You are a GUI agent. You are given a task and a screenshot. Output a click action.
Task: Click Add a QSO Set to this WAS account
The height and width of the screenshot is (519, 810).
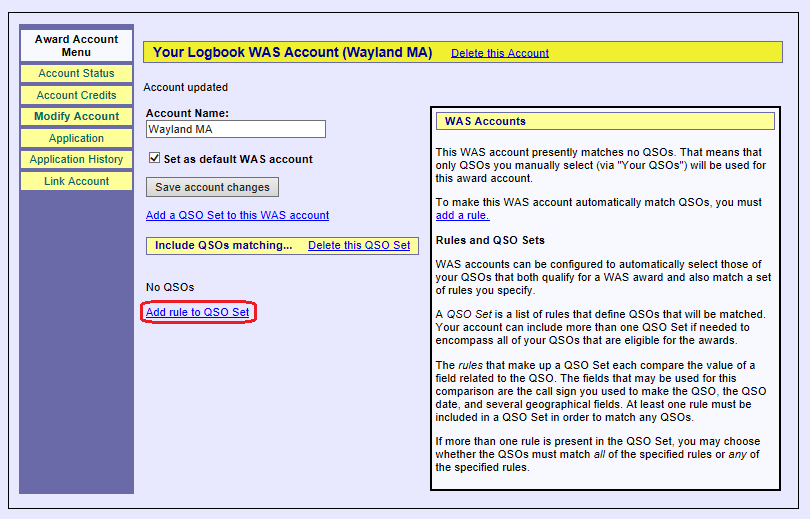(x=237, y=215)
